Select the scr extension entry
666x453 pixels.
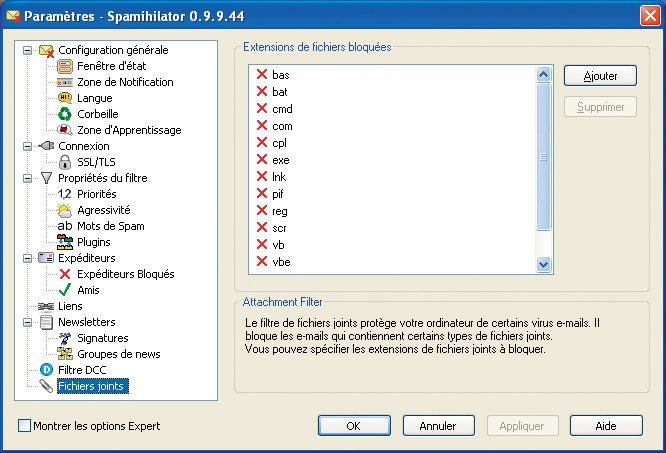point(279,228)
